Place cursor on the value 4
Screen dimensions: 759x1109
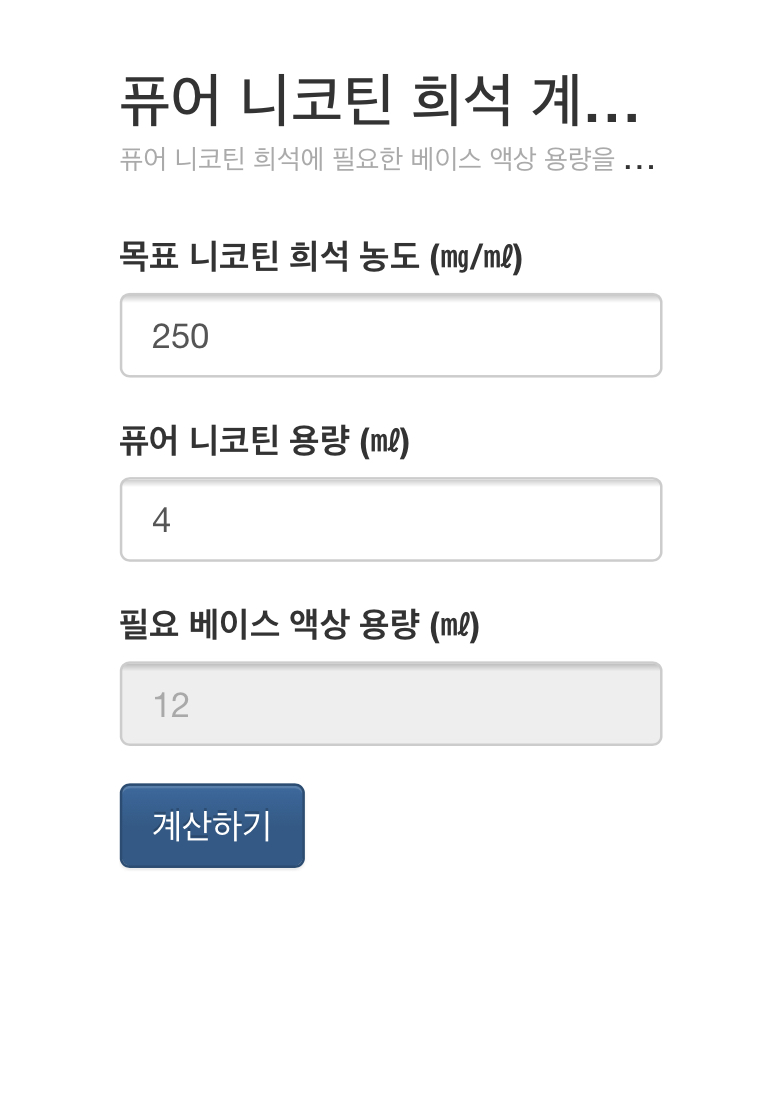pyautogui.click(x=161, y=521)
